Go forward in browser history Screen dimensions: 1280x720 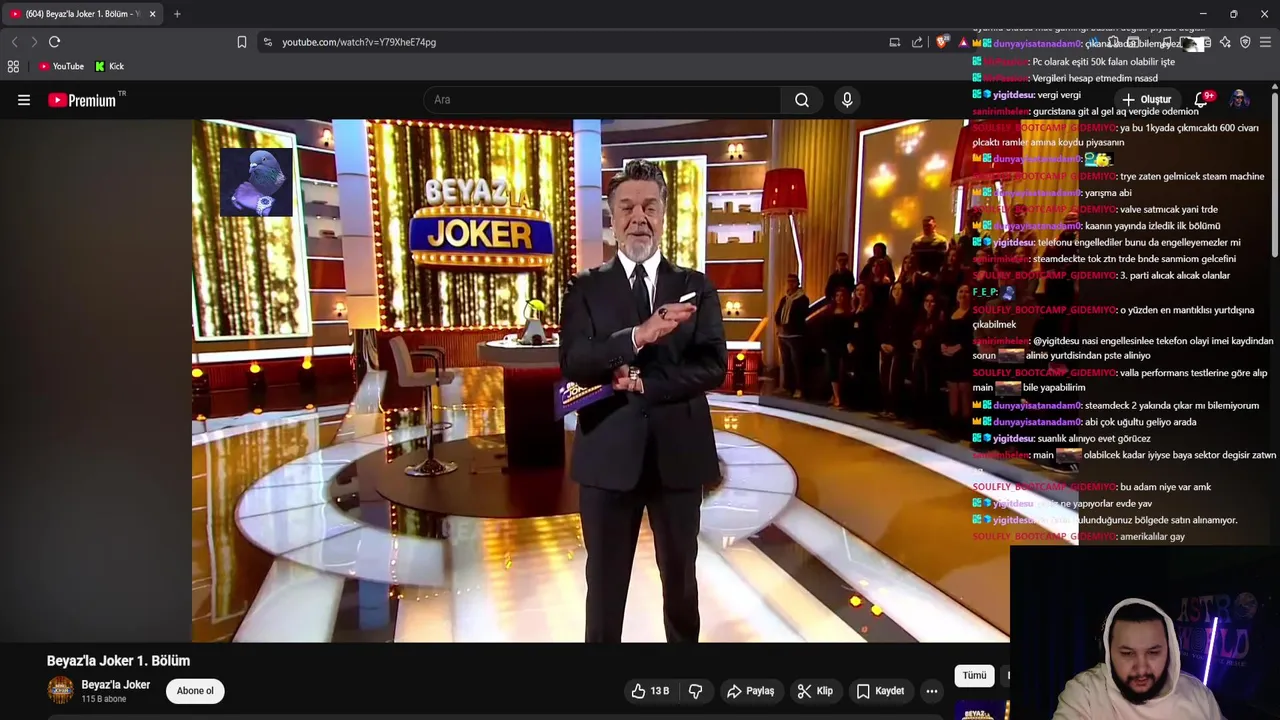(x=33, y=42)
